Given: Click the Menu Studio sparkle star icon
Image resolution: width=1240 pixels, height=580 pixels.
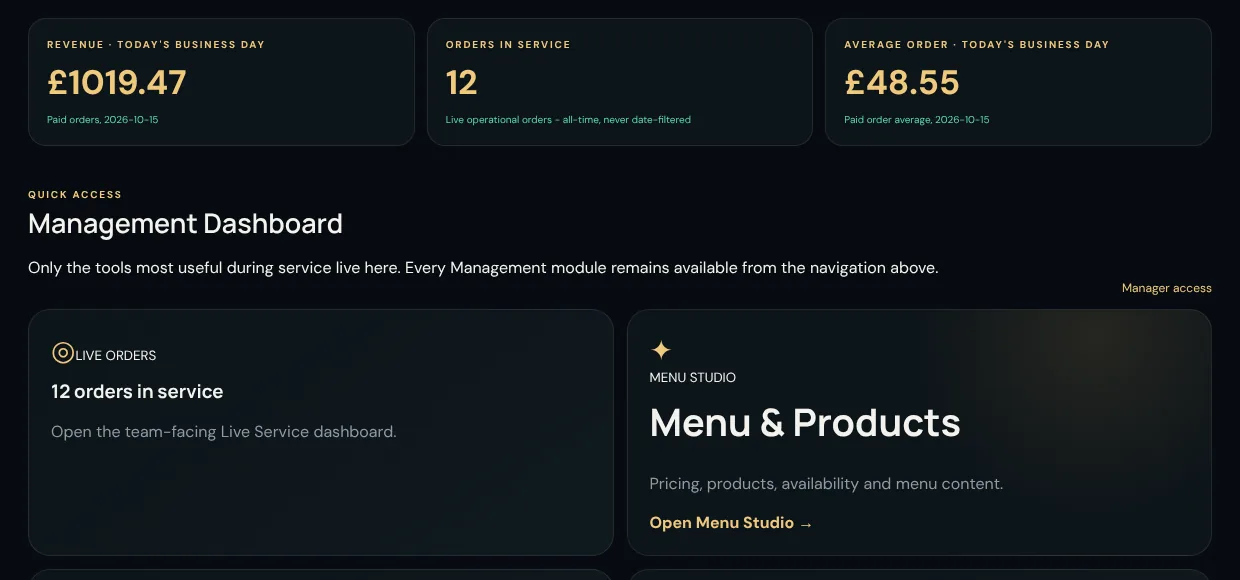Looking at the screenshot, I should 660,350.
